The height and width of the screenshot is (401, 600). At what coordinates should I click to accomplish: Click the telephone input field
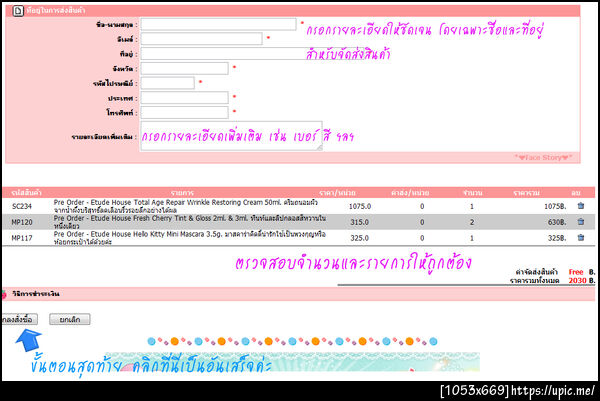tap(184, 112)
